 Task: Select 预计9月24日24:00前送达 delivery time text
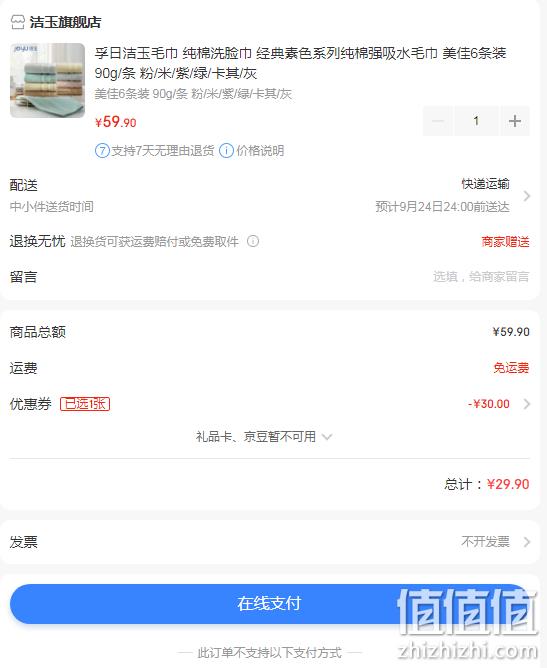coord(442,207)
